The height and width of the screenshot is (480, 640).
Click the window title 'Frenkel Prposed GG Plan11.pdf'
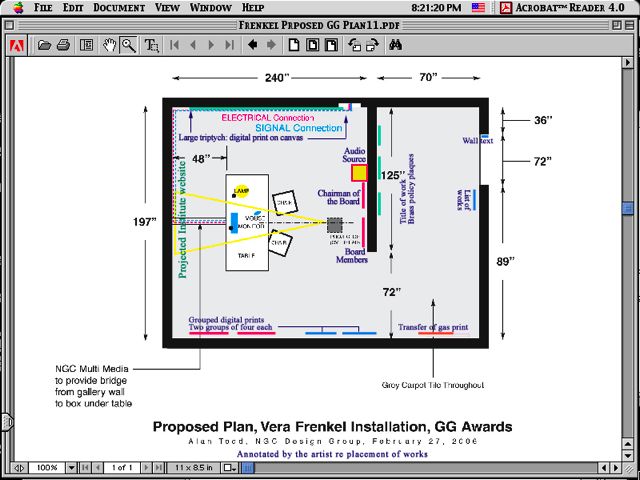(x=319, y=25)
